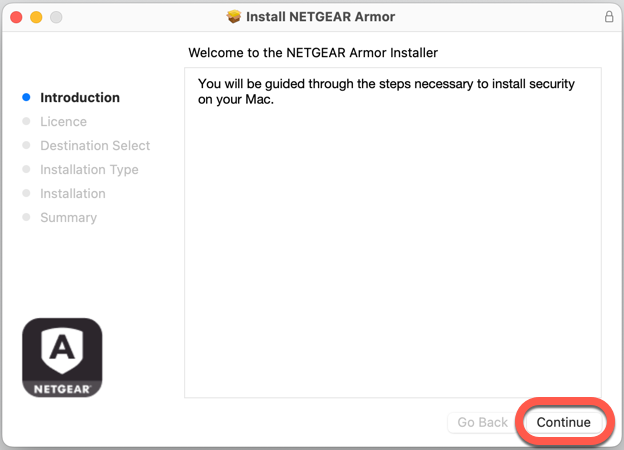Click the 'Welcome to the NETGEAR Armor Installer' heading
624x450 pixels.
click(x=313, y=53)
